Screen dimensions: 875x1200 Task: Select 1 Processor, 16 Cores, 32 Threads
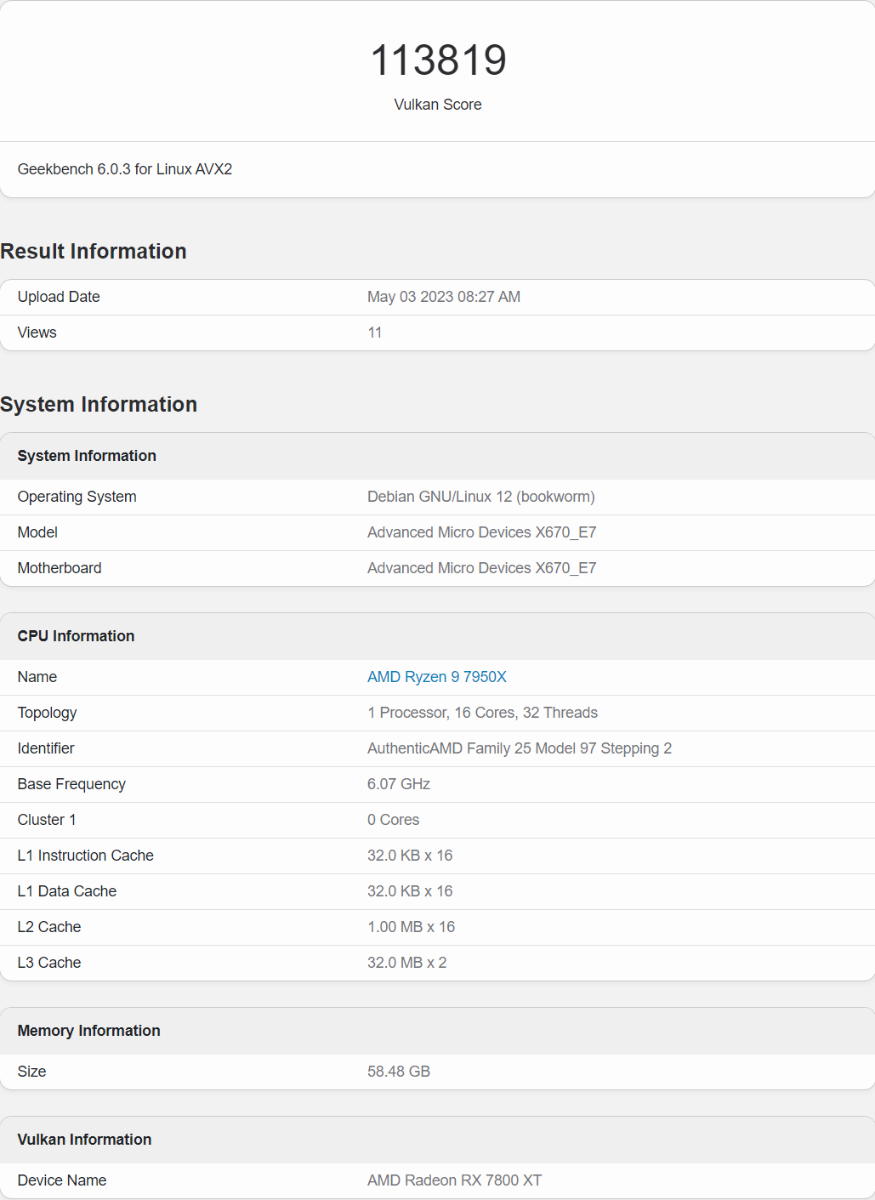[x=483, y=713]
